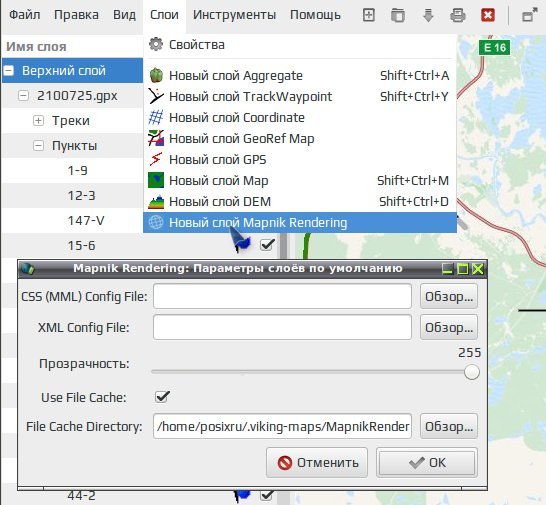Click the Отменить button
Image resolution: width=546 pixels, height=505 pixels.
(x=317, y=463)
